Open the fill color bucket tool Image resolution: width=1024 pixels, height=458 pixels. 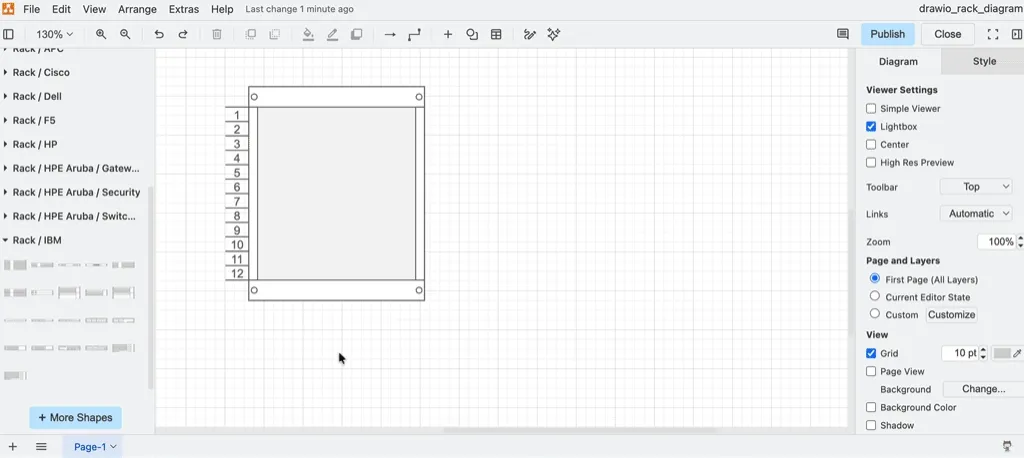[308, 34]
